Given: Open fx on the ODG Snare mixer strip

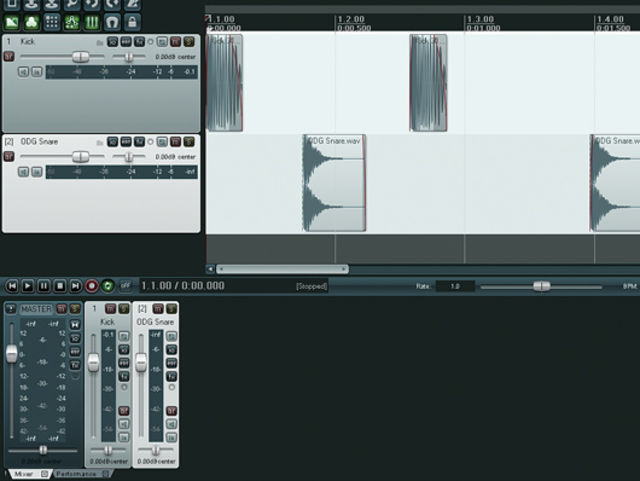Looking at the screenshot, I should (171, 376).
